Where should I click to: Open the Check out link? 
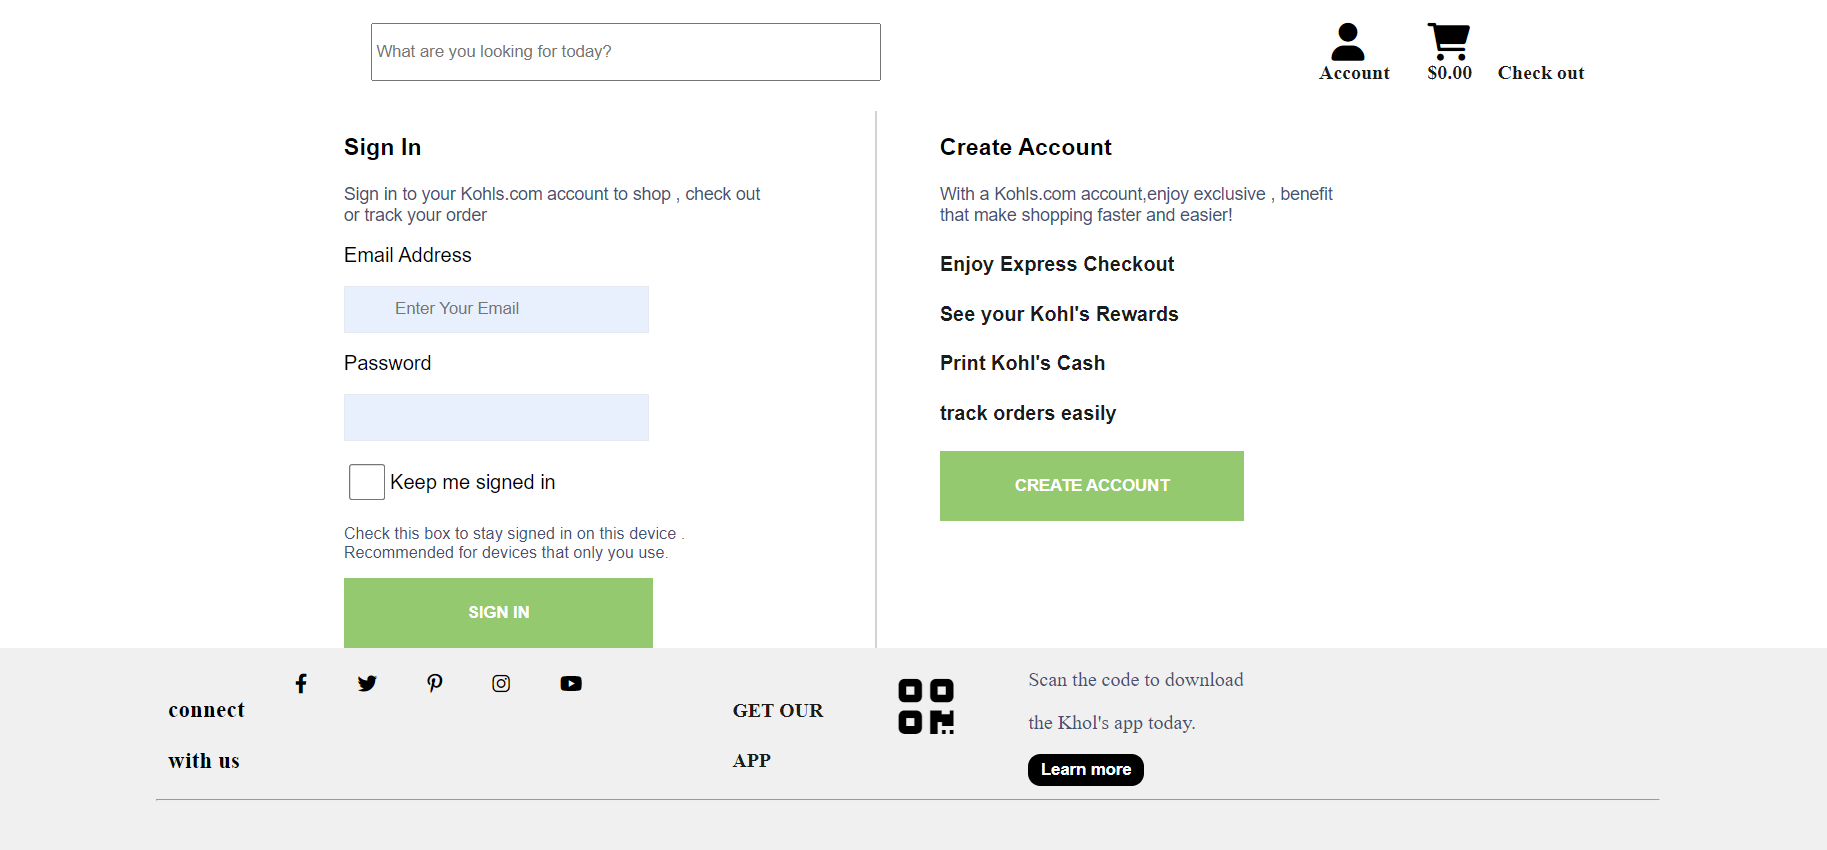coord(1540,72)
